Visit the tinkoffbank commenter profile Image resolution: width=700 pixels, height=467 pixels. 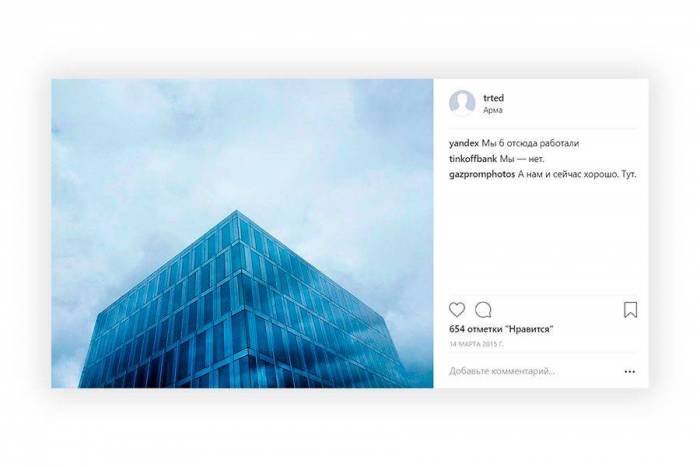pyautogui.click(x=473, y=159)
